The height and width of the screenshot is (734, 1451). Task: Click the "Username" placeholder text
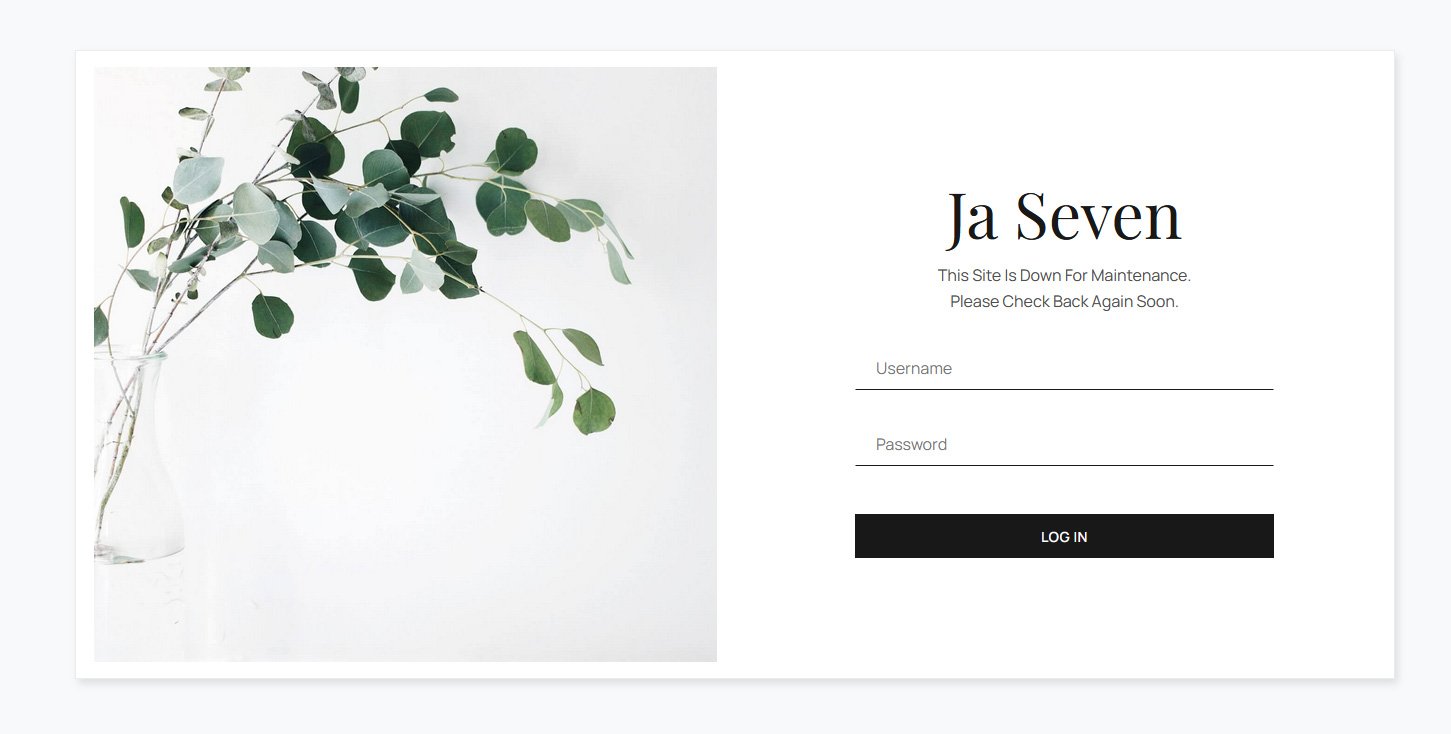(x=914, y=368)
